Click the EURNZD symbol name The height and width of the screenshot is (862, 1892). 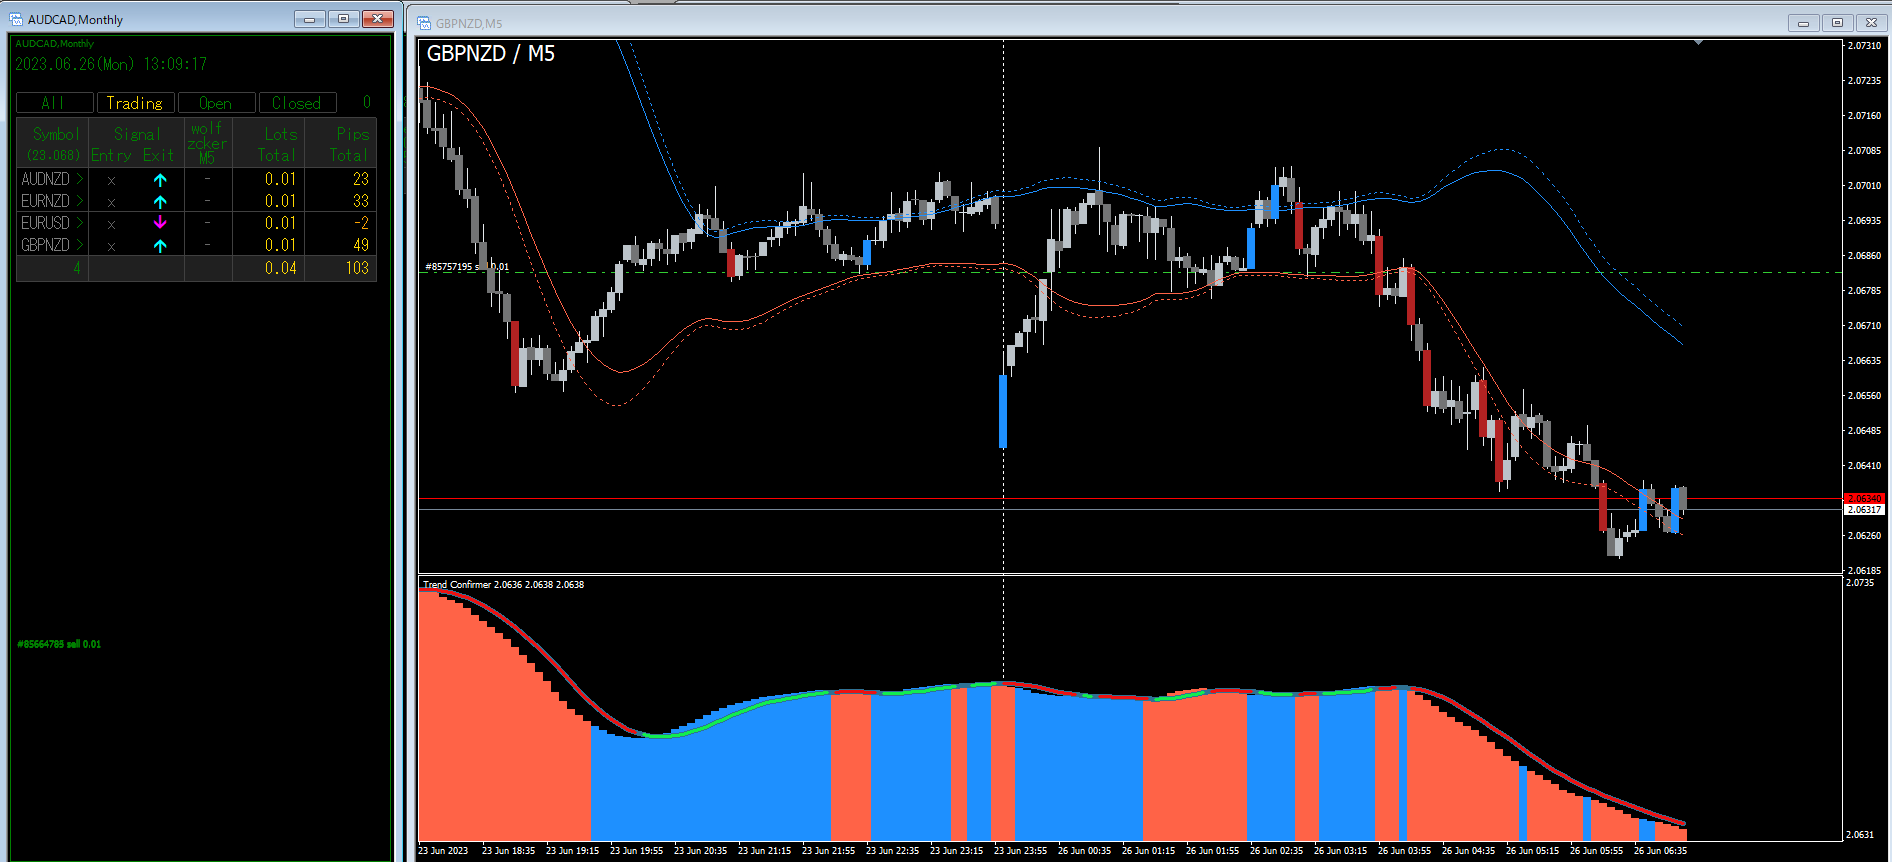(x=46, y=201)
